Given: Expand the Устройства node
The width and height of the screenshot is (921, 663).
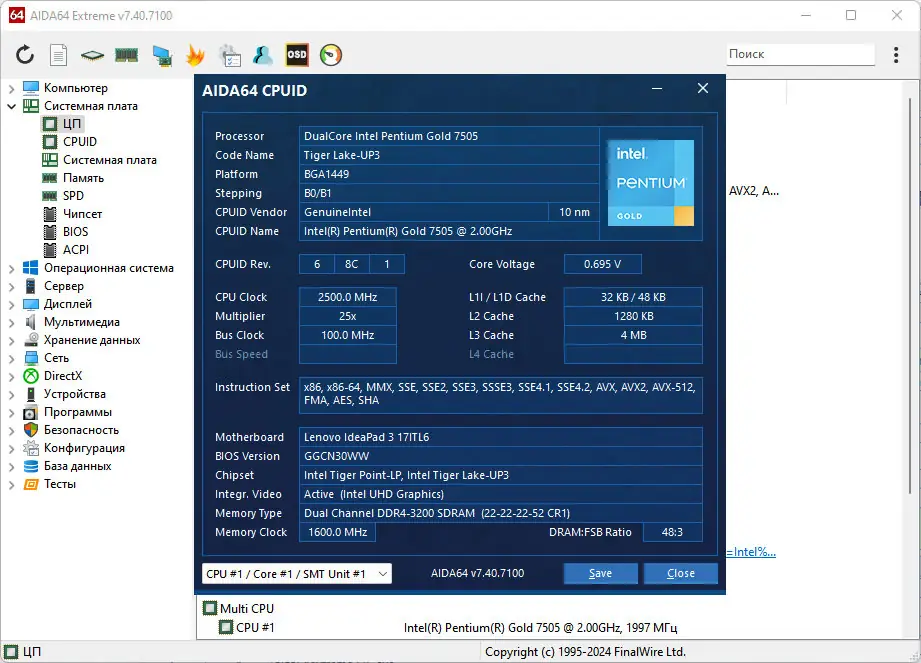Looking at the screenshot, I should coord(11,395).
